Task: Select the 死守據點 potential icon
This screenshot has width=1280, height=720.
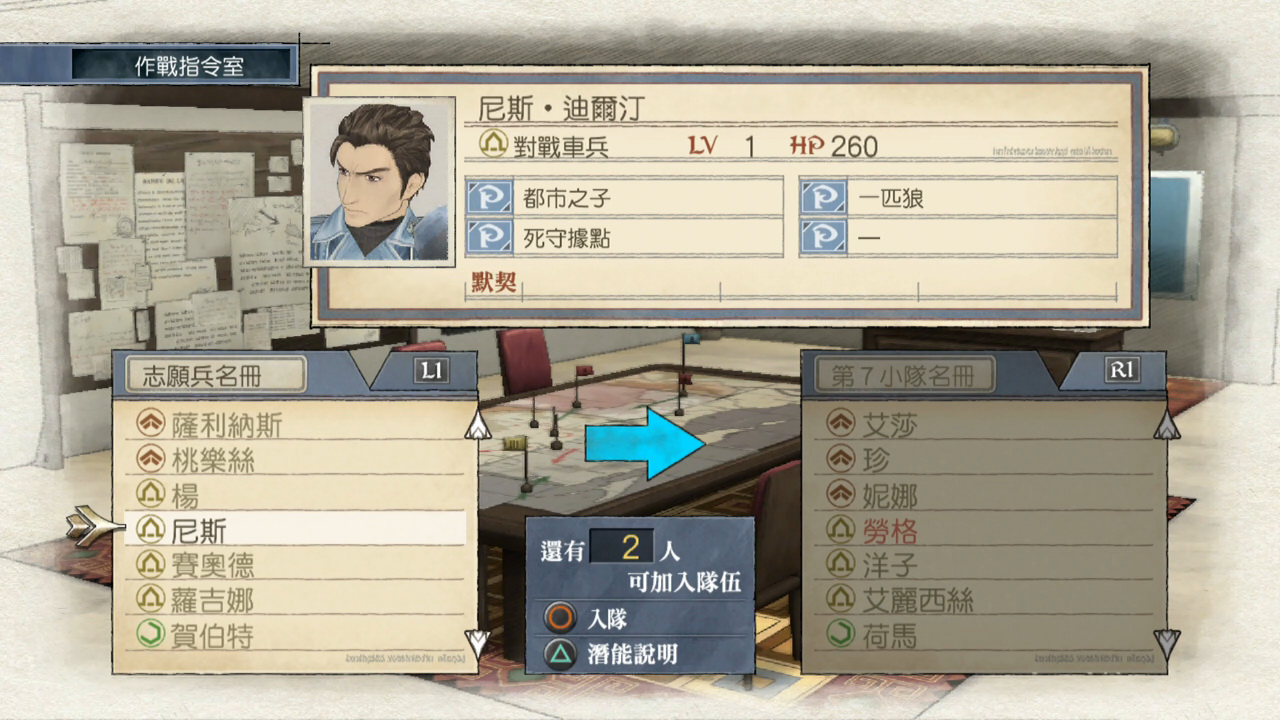Action: click(490, 238)
